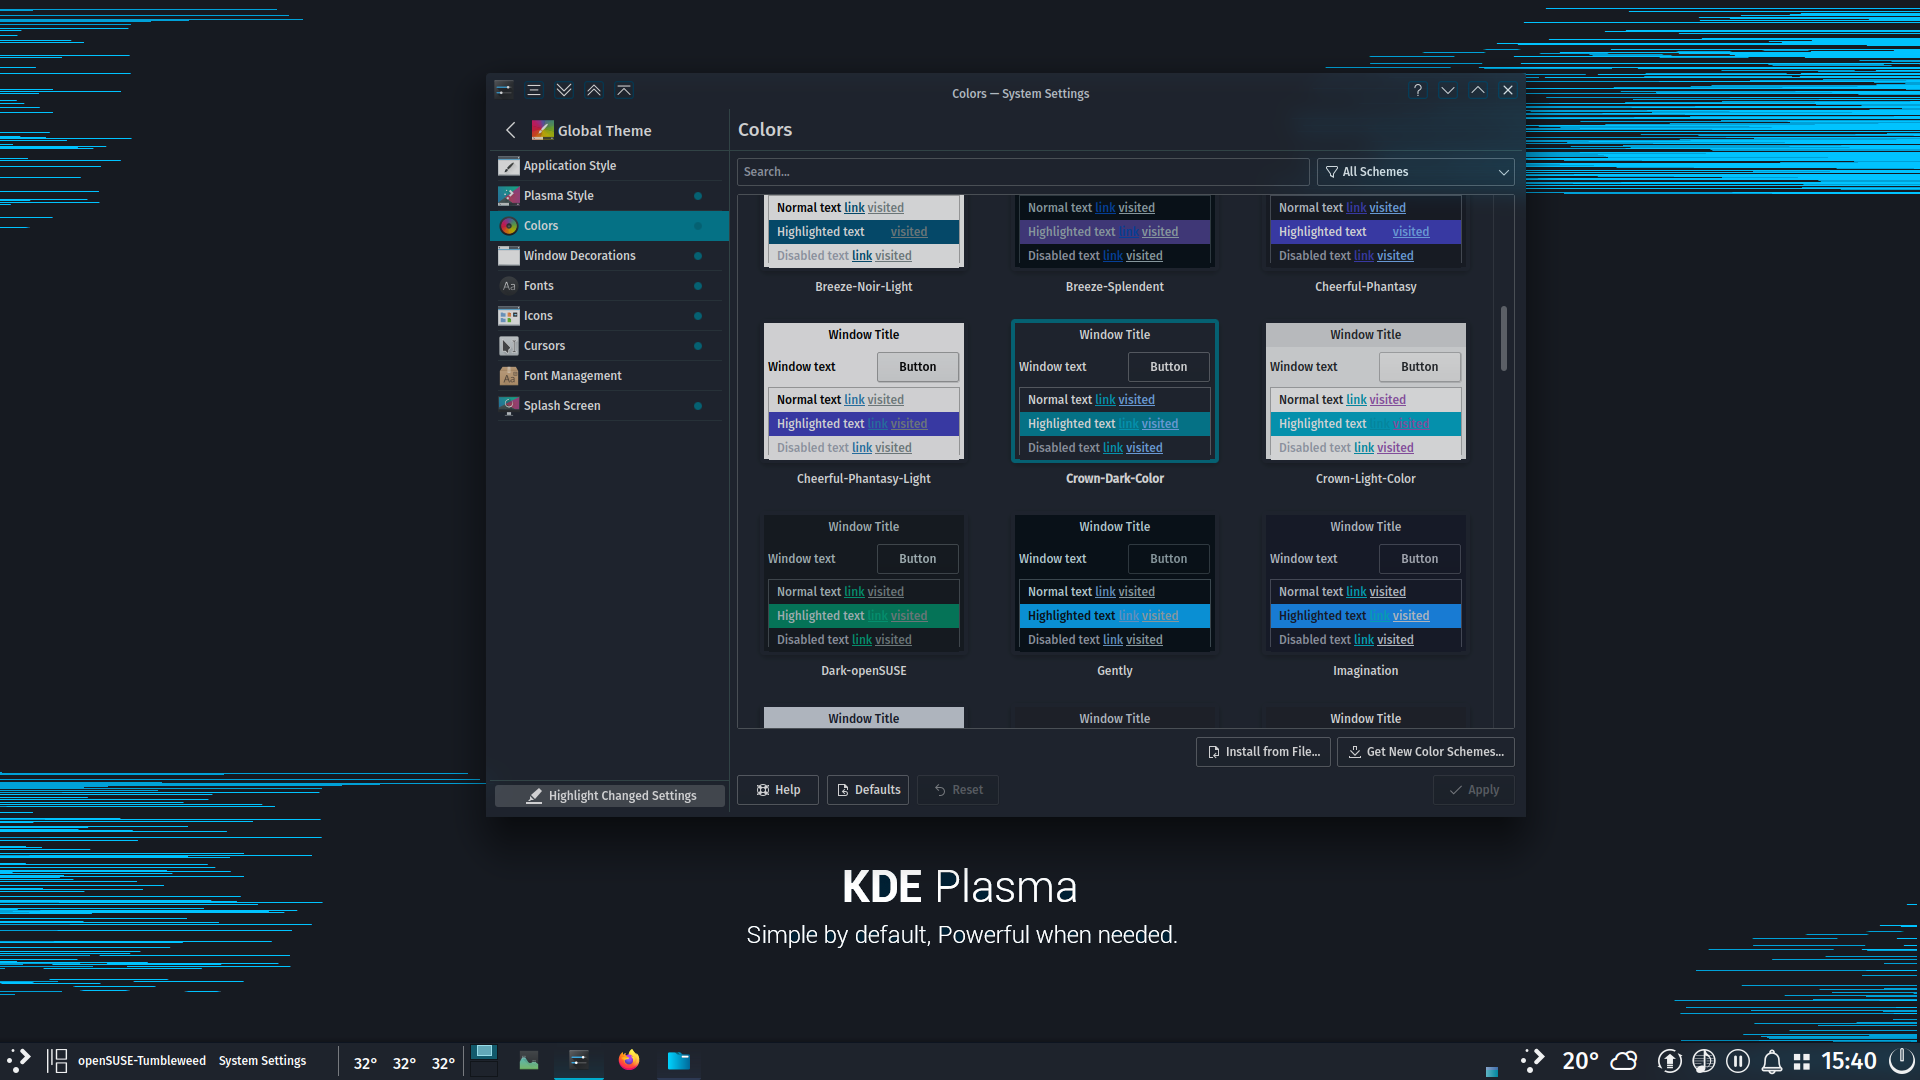Screen dimensions: 1920x1080
Task: Click Install from File...
Action: [x=1263, y=752]
